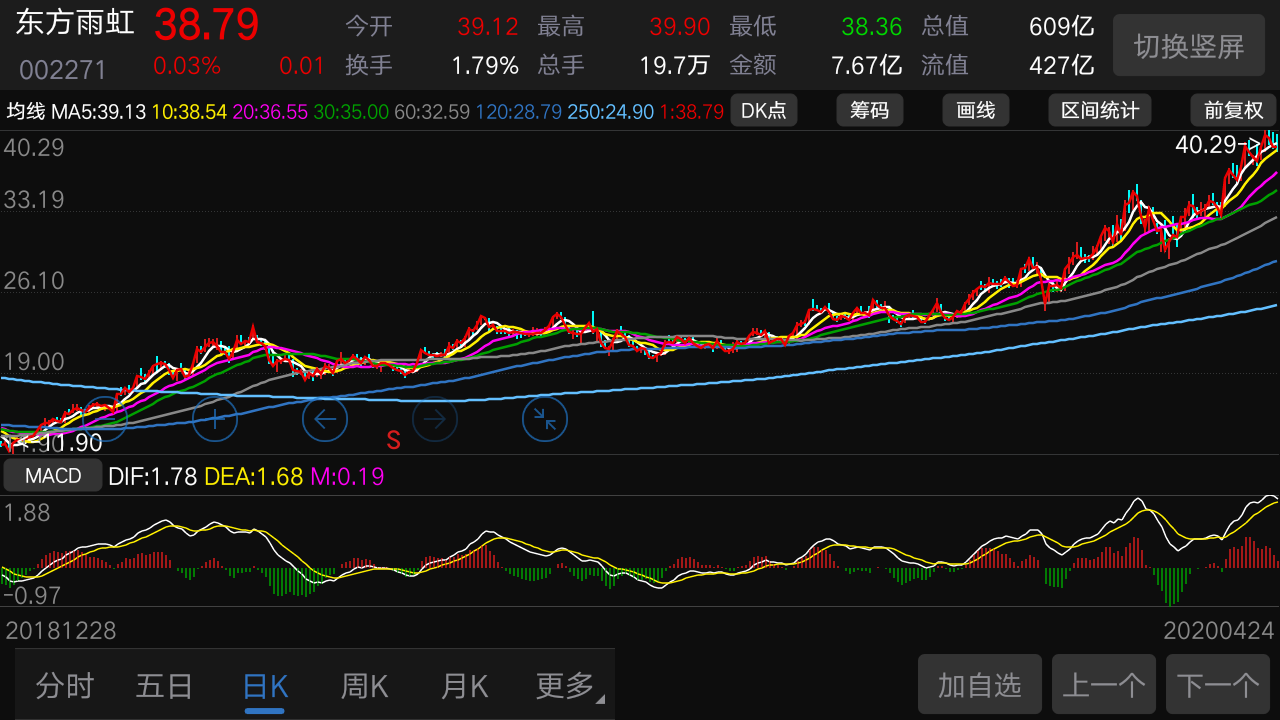Tap high marker 40.29 at chart right
Screen dimensions: 1280x720
[x=1207, y=145]
